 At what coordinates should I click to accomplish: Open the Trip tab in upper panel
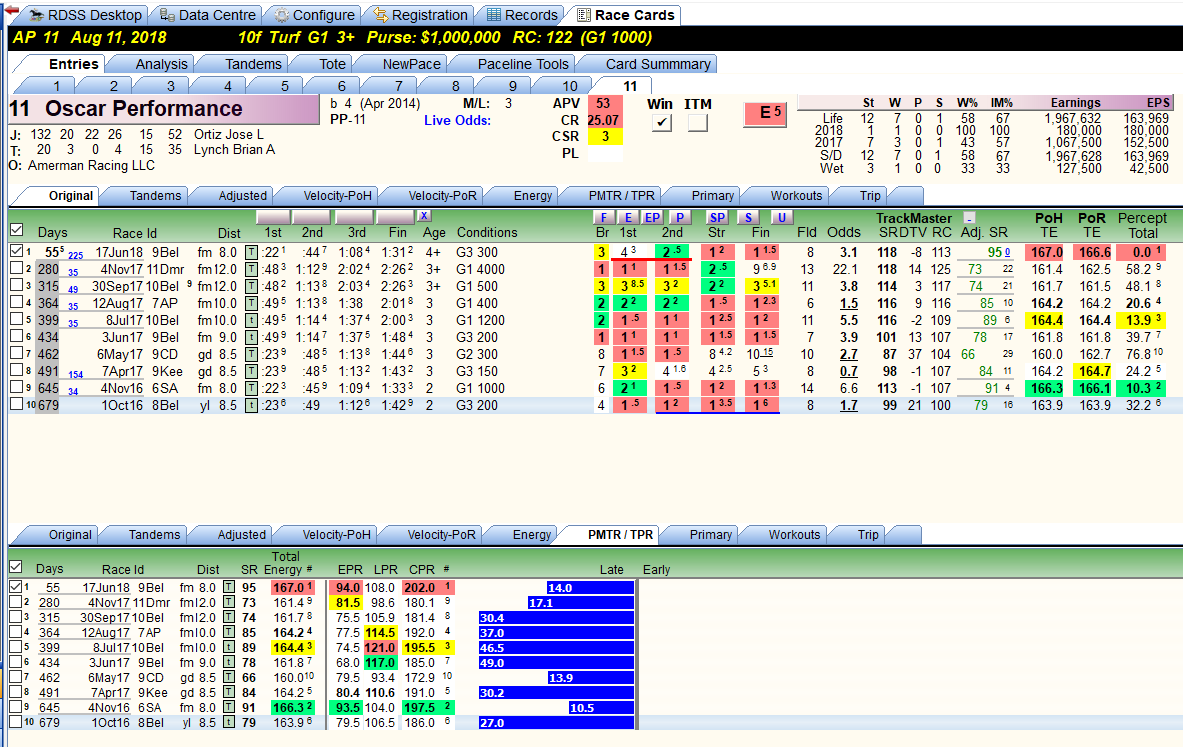coord(870,195)
